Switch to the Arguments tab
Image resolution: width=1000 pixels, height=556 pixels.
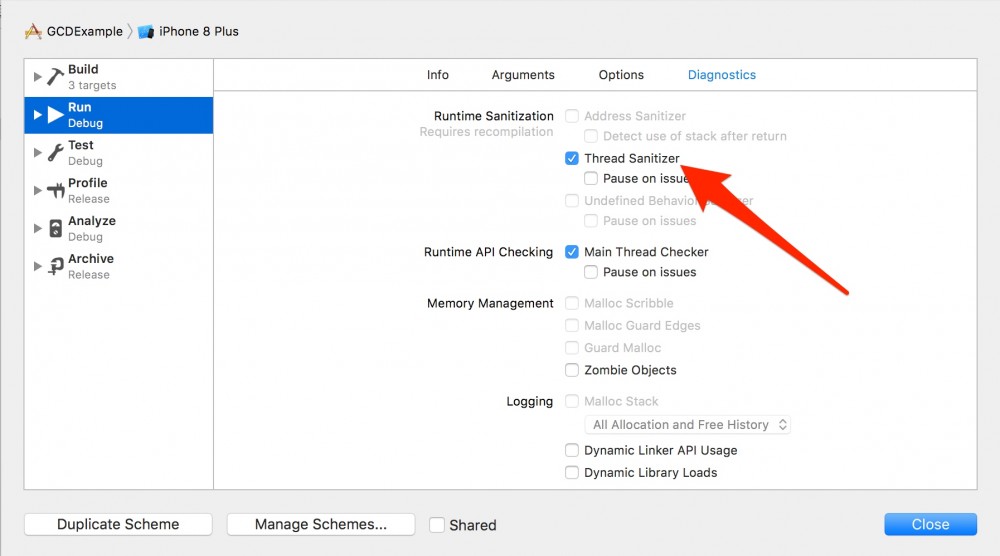pyautogui.click(x=523, y=75)
